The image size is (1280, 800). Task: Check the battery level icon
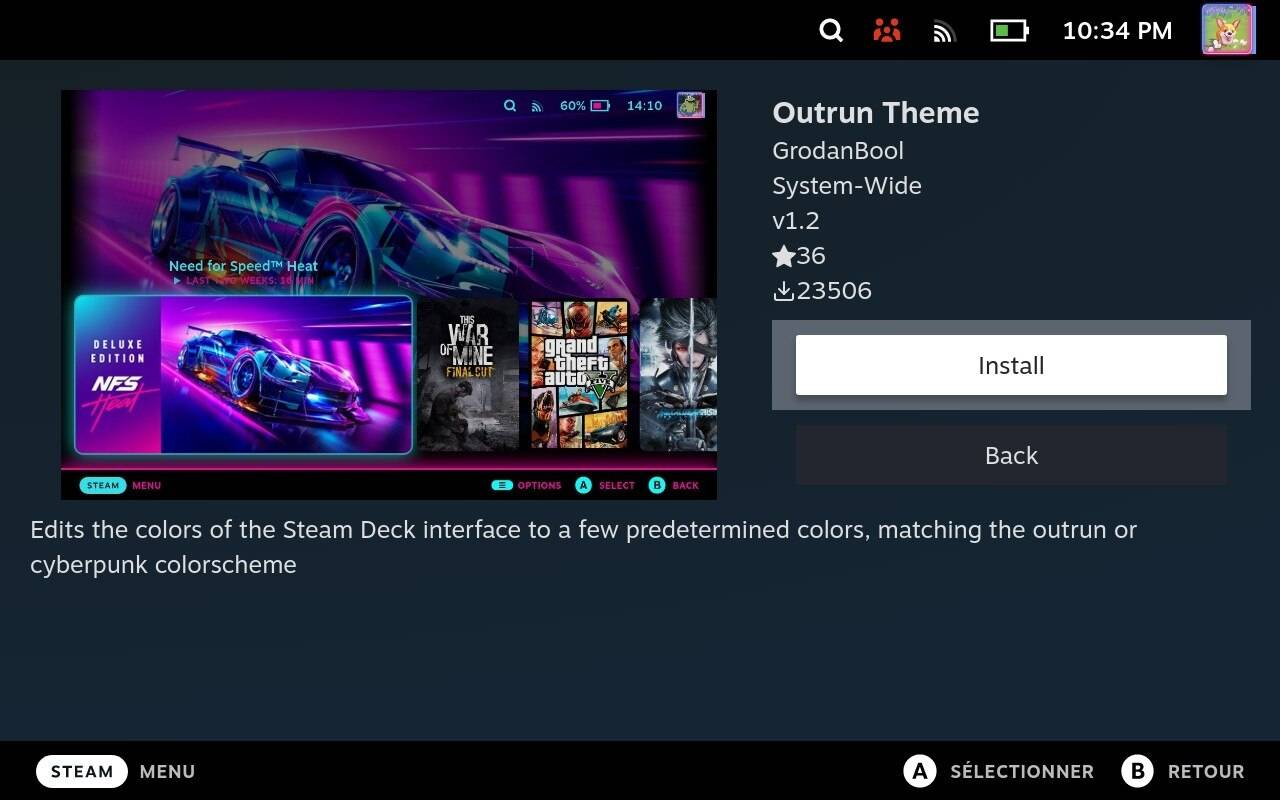tap(1009, 31)
